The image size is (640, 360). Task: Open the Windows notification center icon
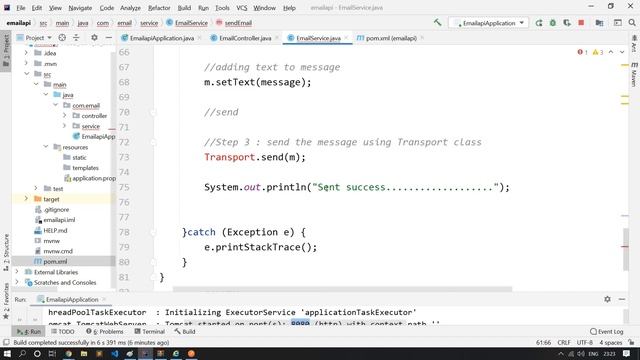(627, 353)
